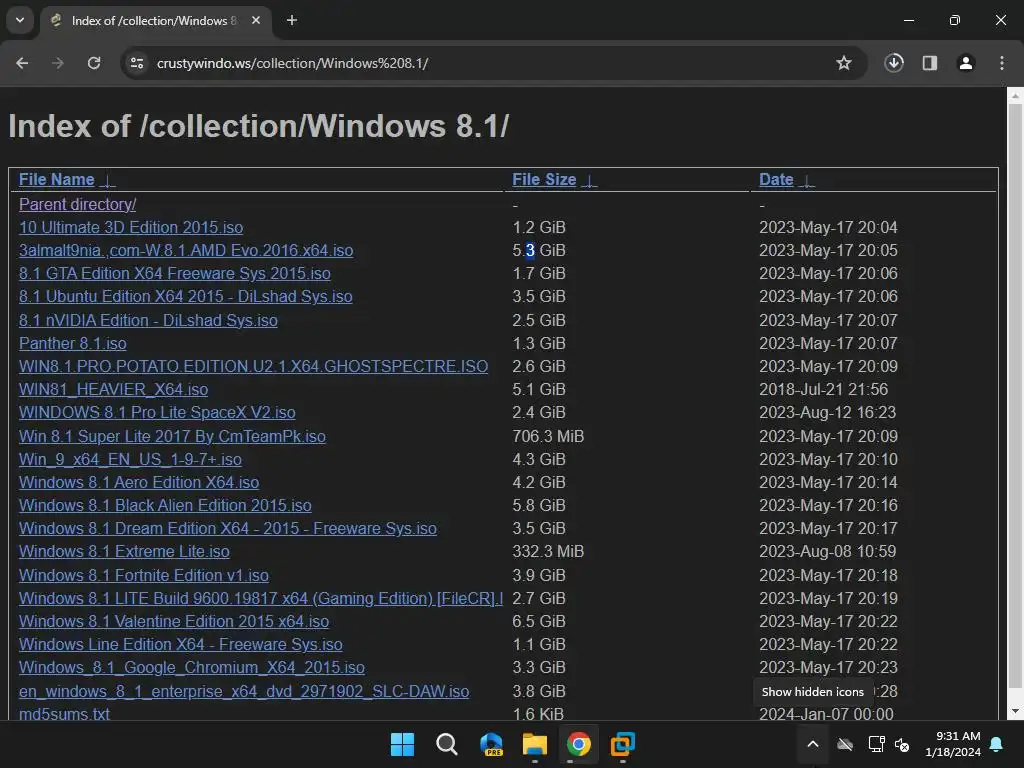Open Panther 8.1.iso link

72,343
